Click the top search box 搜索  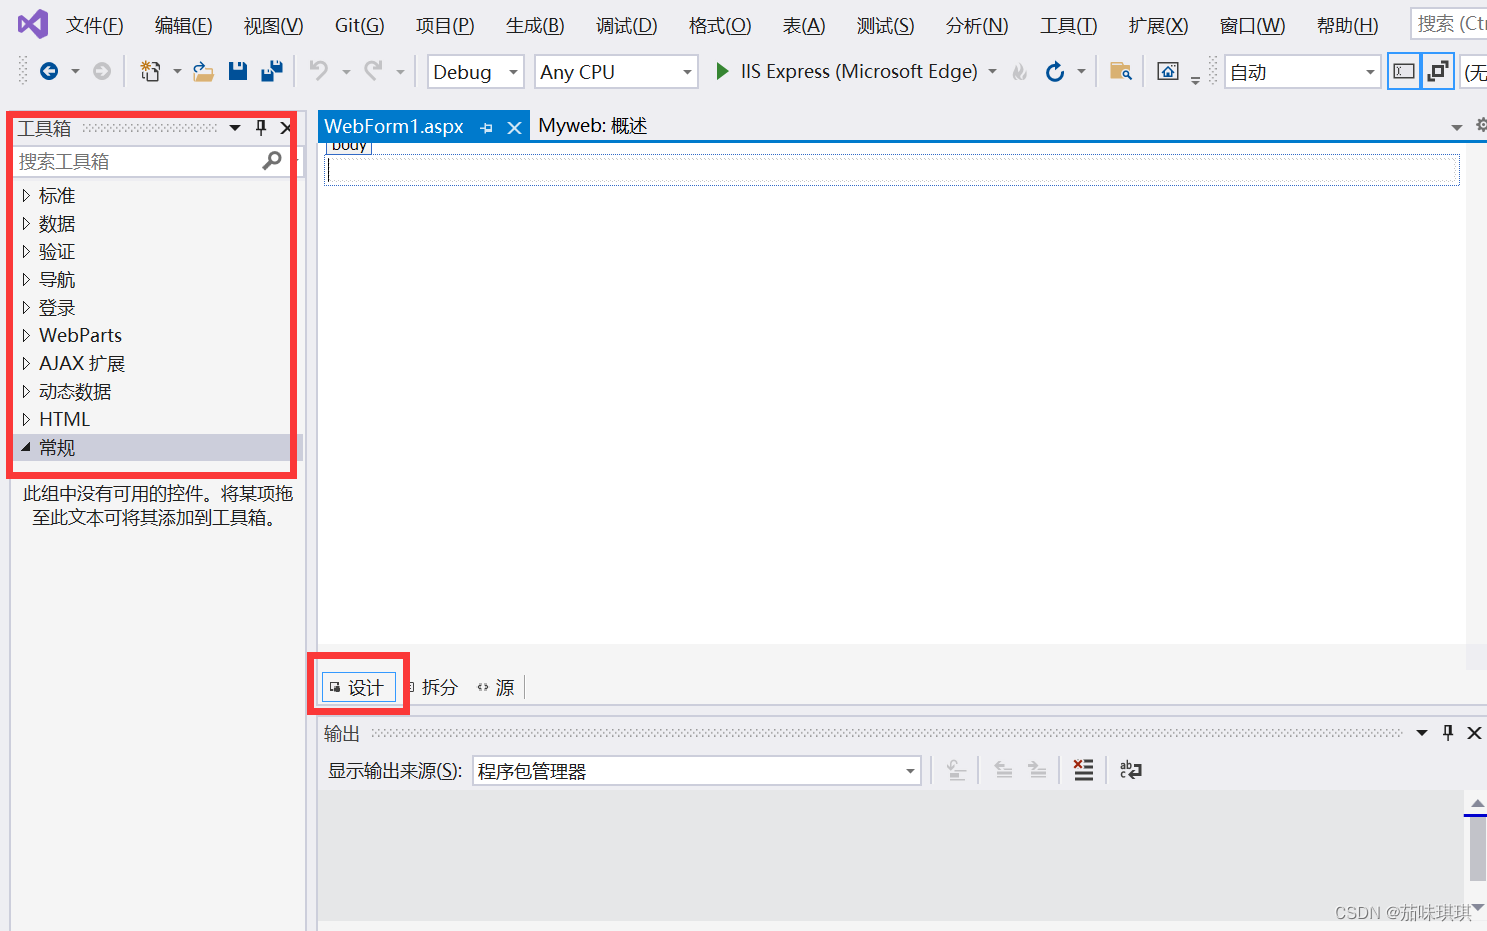point(1449,23)
